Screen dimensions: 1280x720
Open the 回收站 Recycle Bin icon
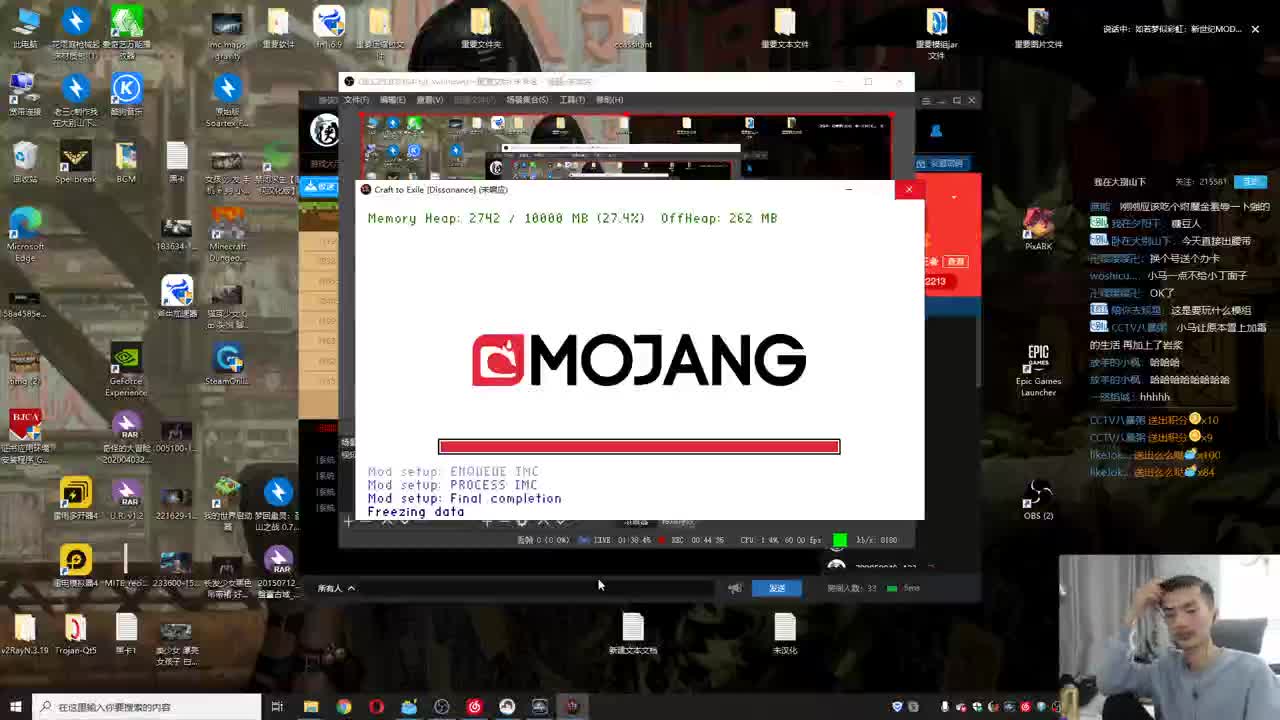coord(25,164)
